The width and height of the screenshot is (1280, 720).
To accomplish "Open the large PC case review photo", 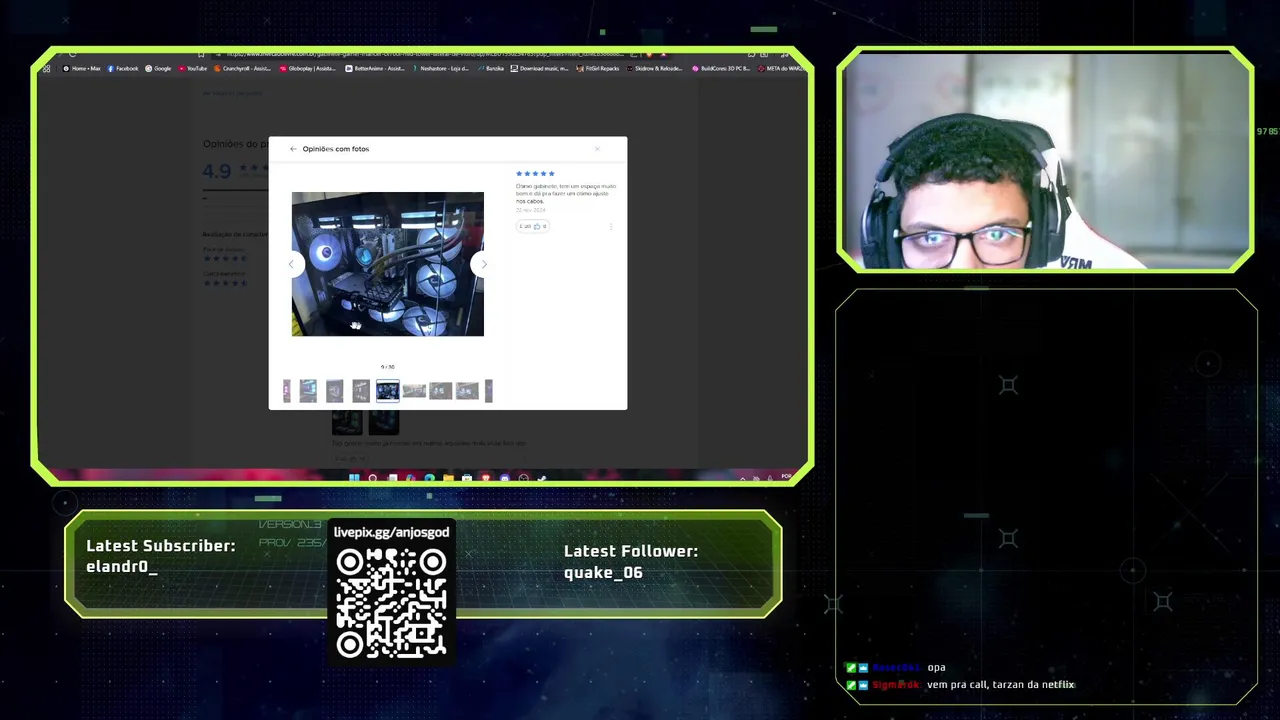I will point(388,264).
